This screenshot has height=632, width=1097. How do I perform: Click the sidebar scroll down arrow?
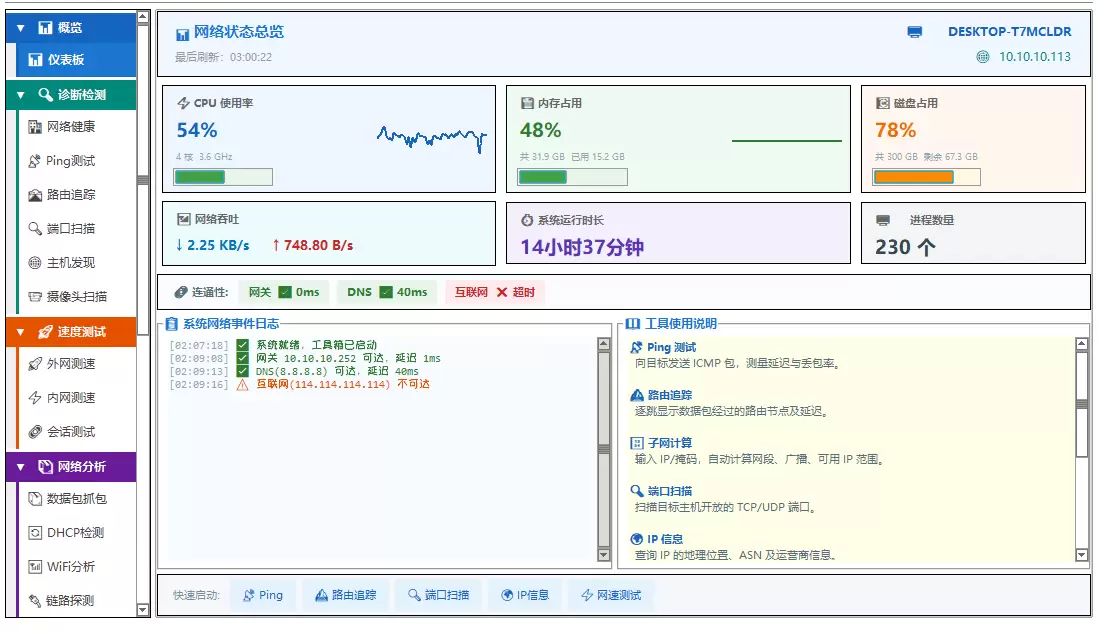click(143, 610)
